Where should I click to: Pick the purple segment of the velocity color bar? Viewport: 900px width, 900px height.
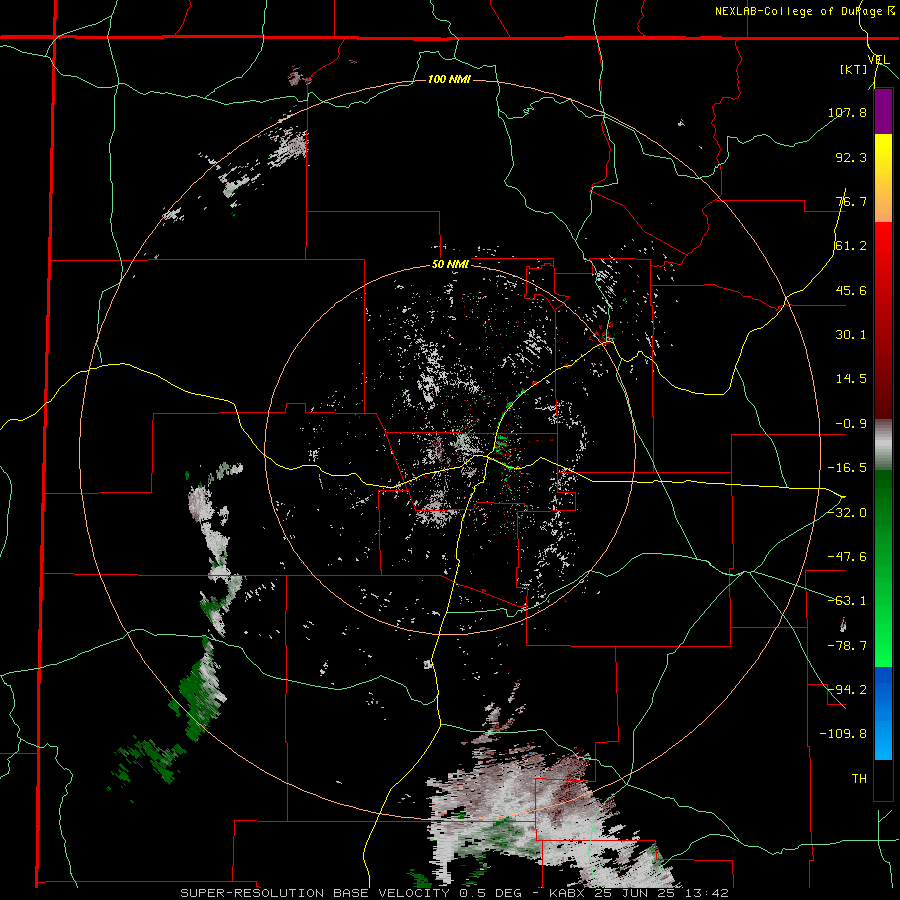pyautogui.click(x=883, y=111)
